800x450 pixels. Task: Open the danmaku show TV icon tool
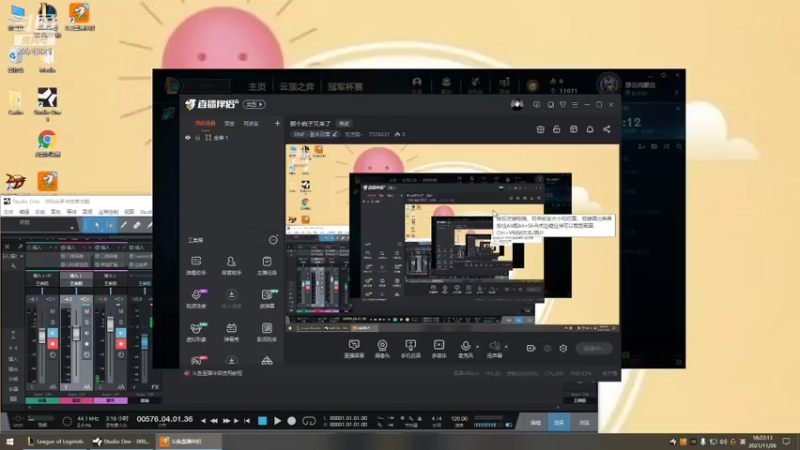(x=231, y=332)
